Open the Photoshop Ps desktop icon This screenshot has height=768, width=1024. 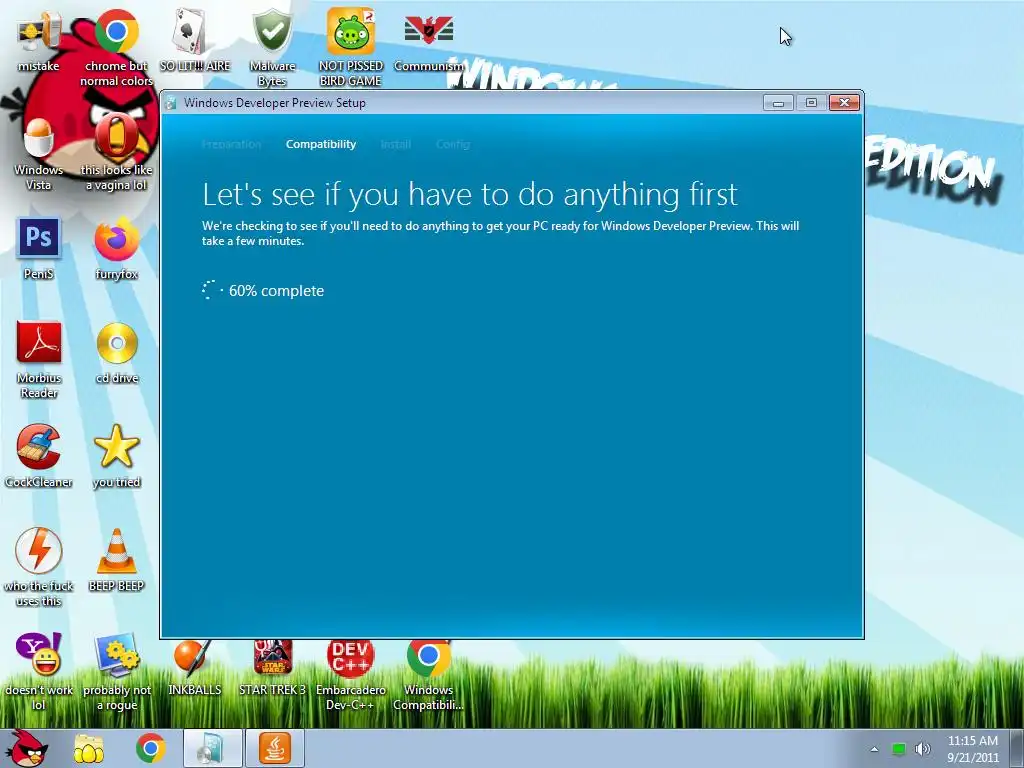pos(39,249)
